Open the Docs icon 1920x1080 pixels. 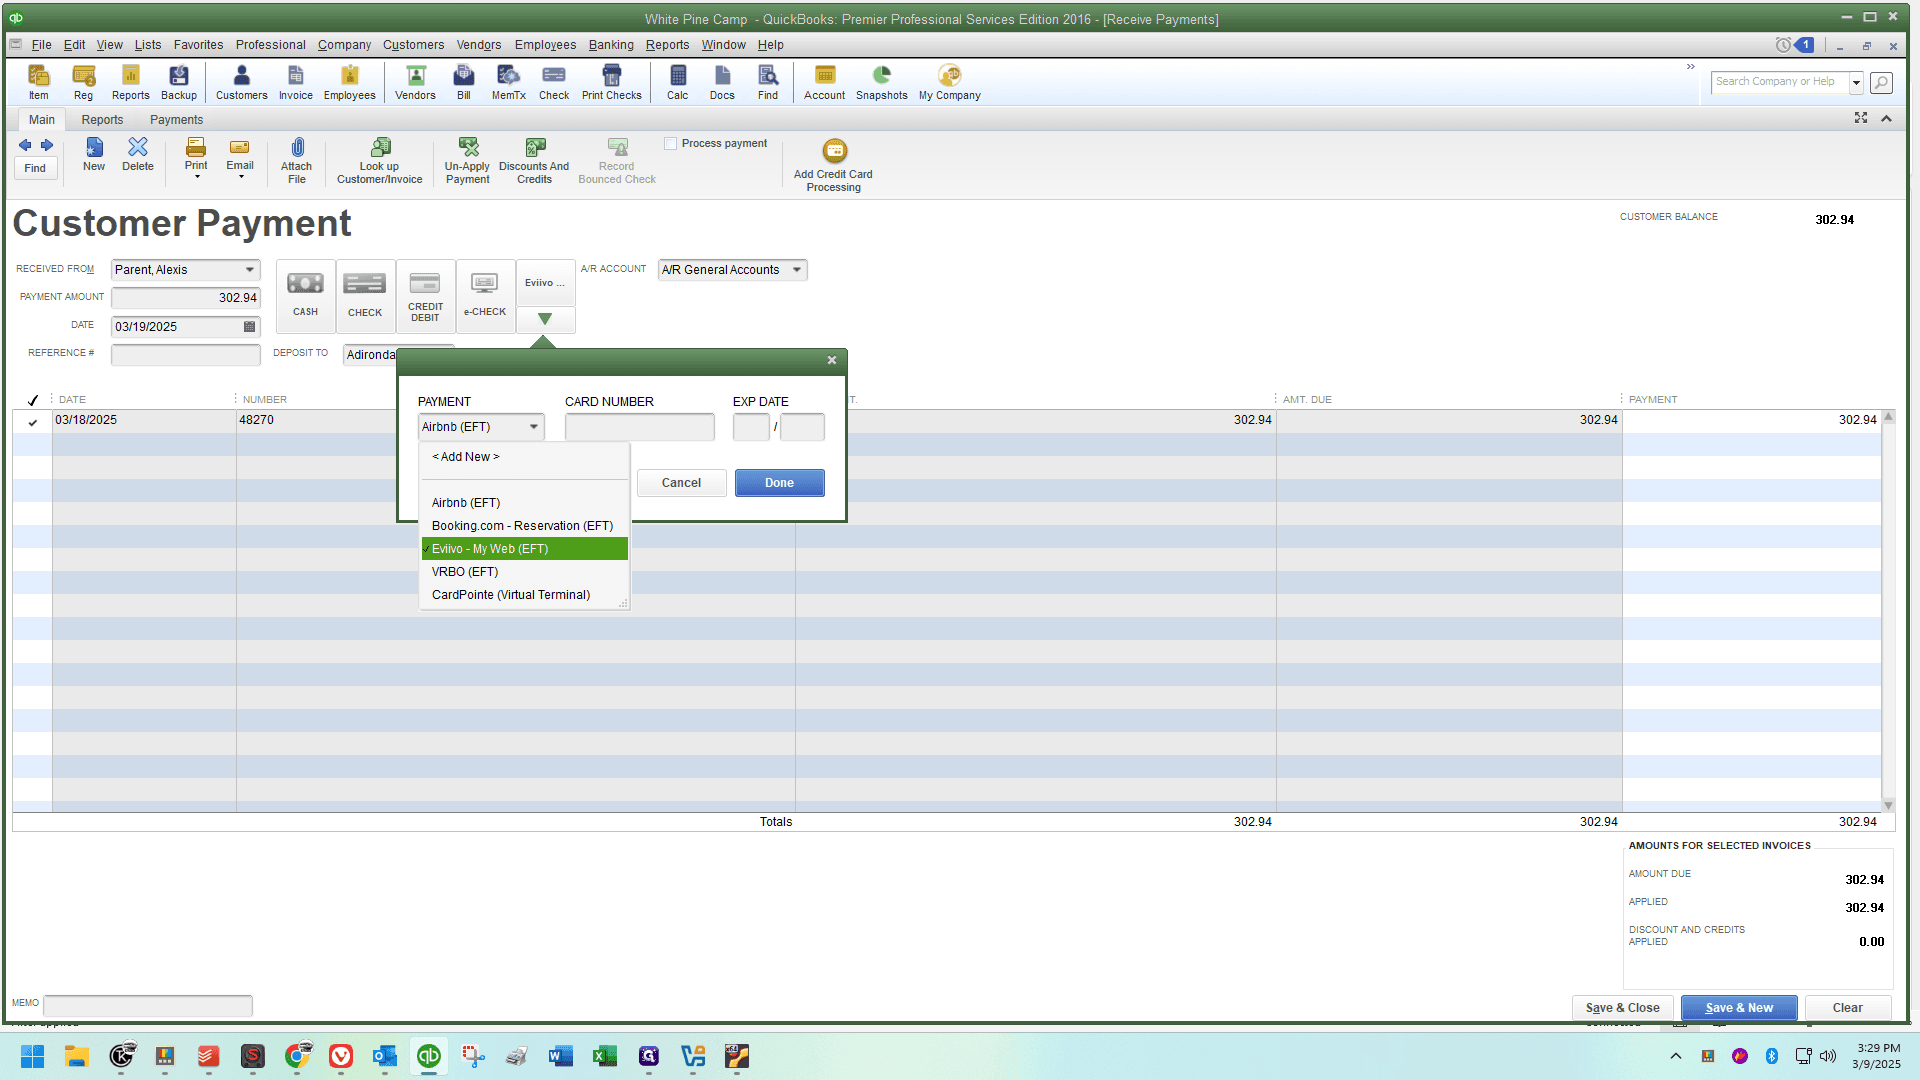[722, 82]
